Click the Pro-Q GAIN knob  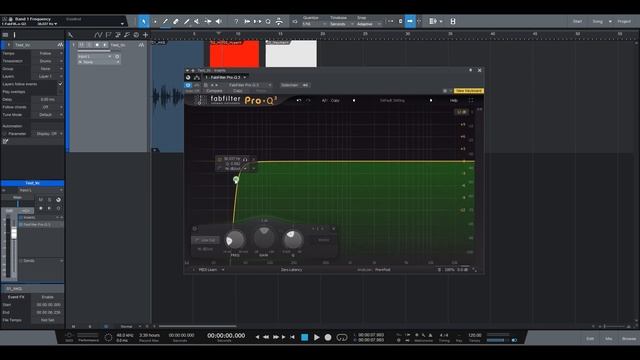pyautogui.click(x=264, y=237)
